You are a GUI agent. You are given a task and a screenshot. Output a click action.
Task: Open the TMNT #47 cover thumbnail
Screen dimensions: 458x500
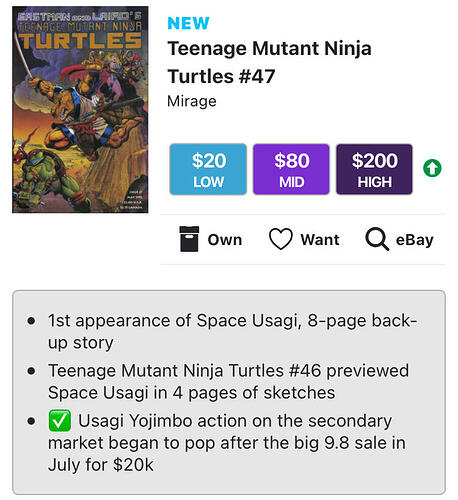click(80, 109)
